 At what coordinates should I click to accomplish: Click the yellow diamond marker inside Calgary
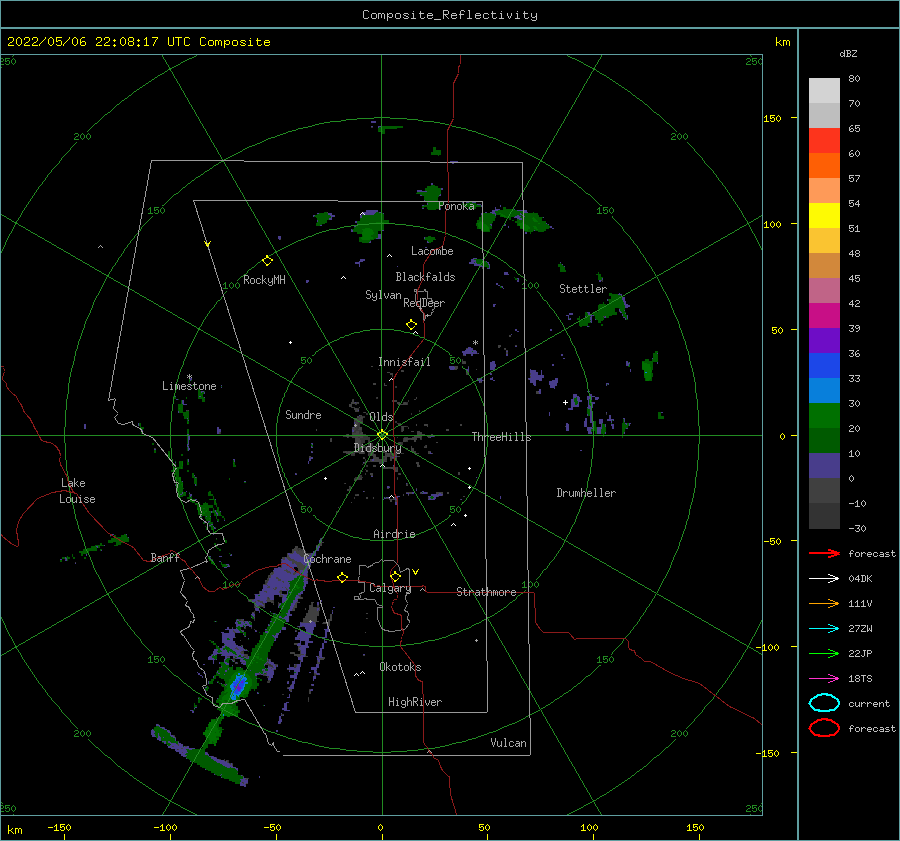click(395, 576)
